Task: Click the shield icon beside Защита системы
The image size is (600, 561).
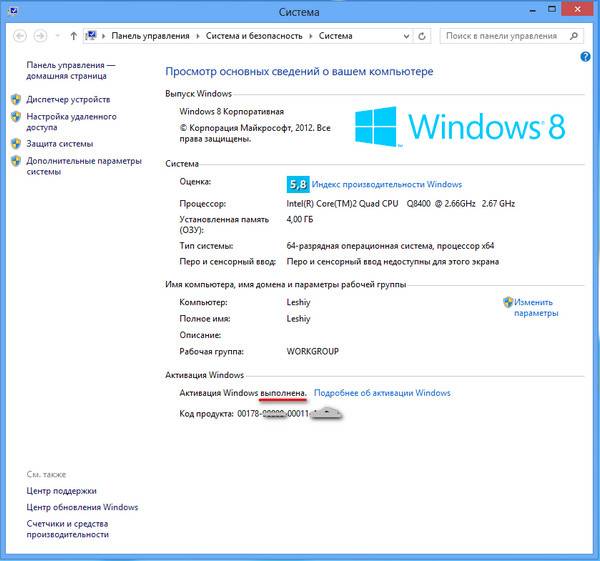Action: pos(16,144)
